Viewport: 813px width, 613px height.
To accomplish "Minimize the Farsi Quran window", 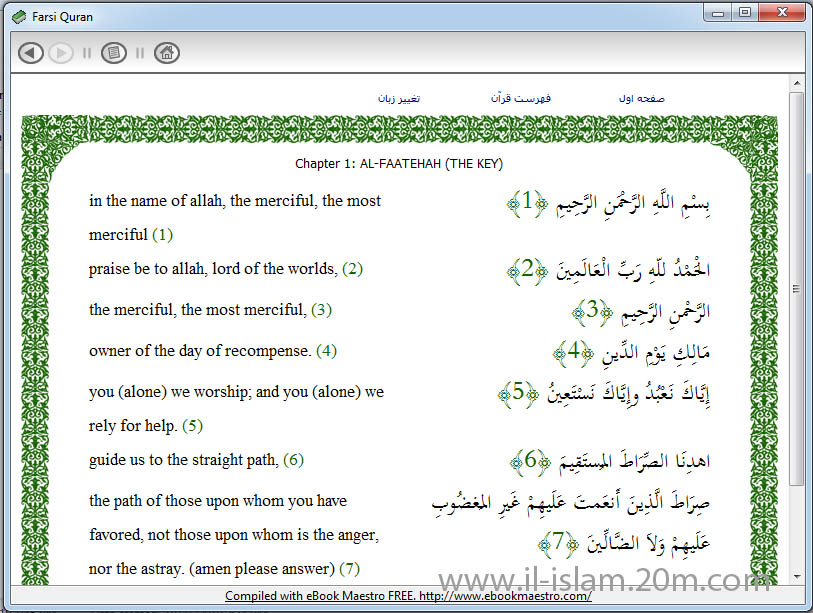I will [x=718, y=13].
